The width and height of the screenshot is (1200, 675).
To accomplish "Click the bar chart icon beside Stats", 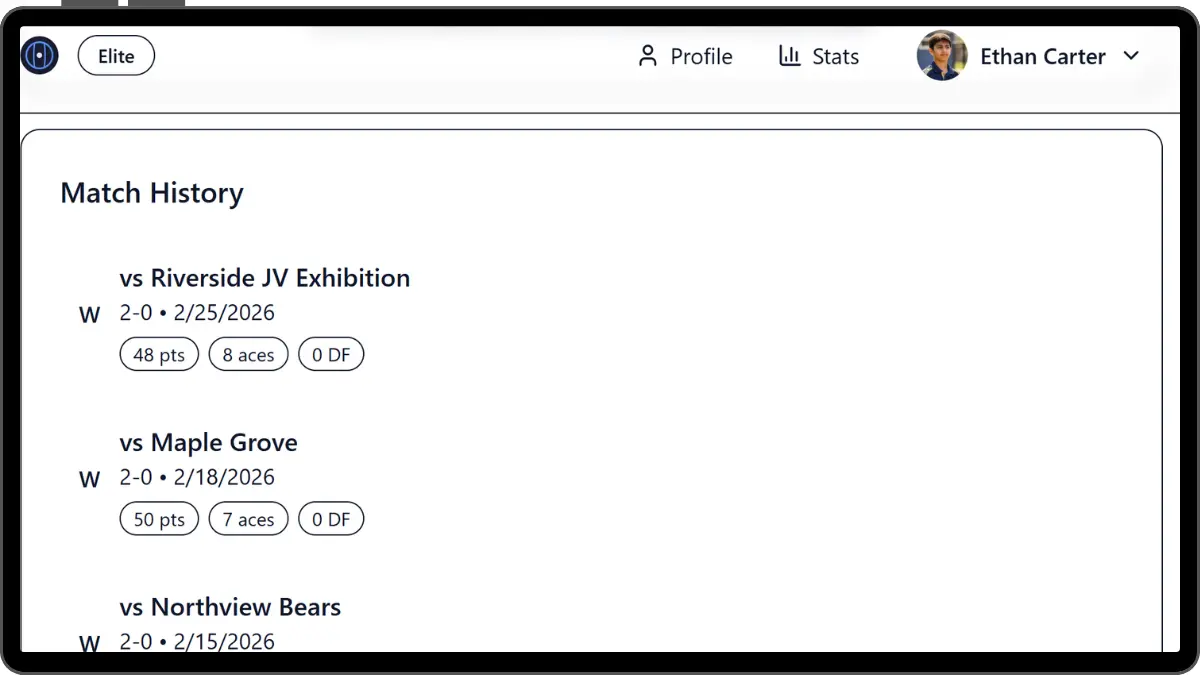I will pyautogui.click(x=790, y=56).
